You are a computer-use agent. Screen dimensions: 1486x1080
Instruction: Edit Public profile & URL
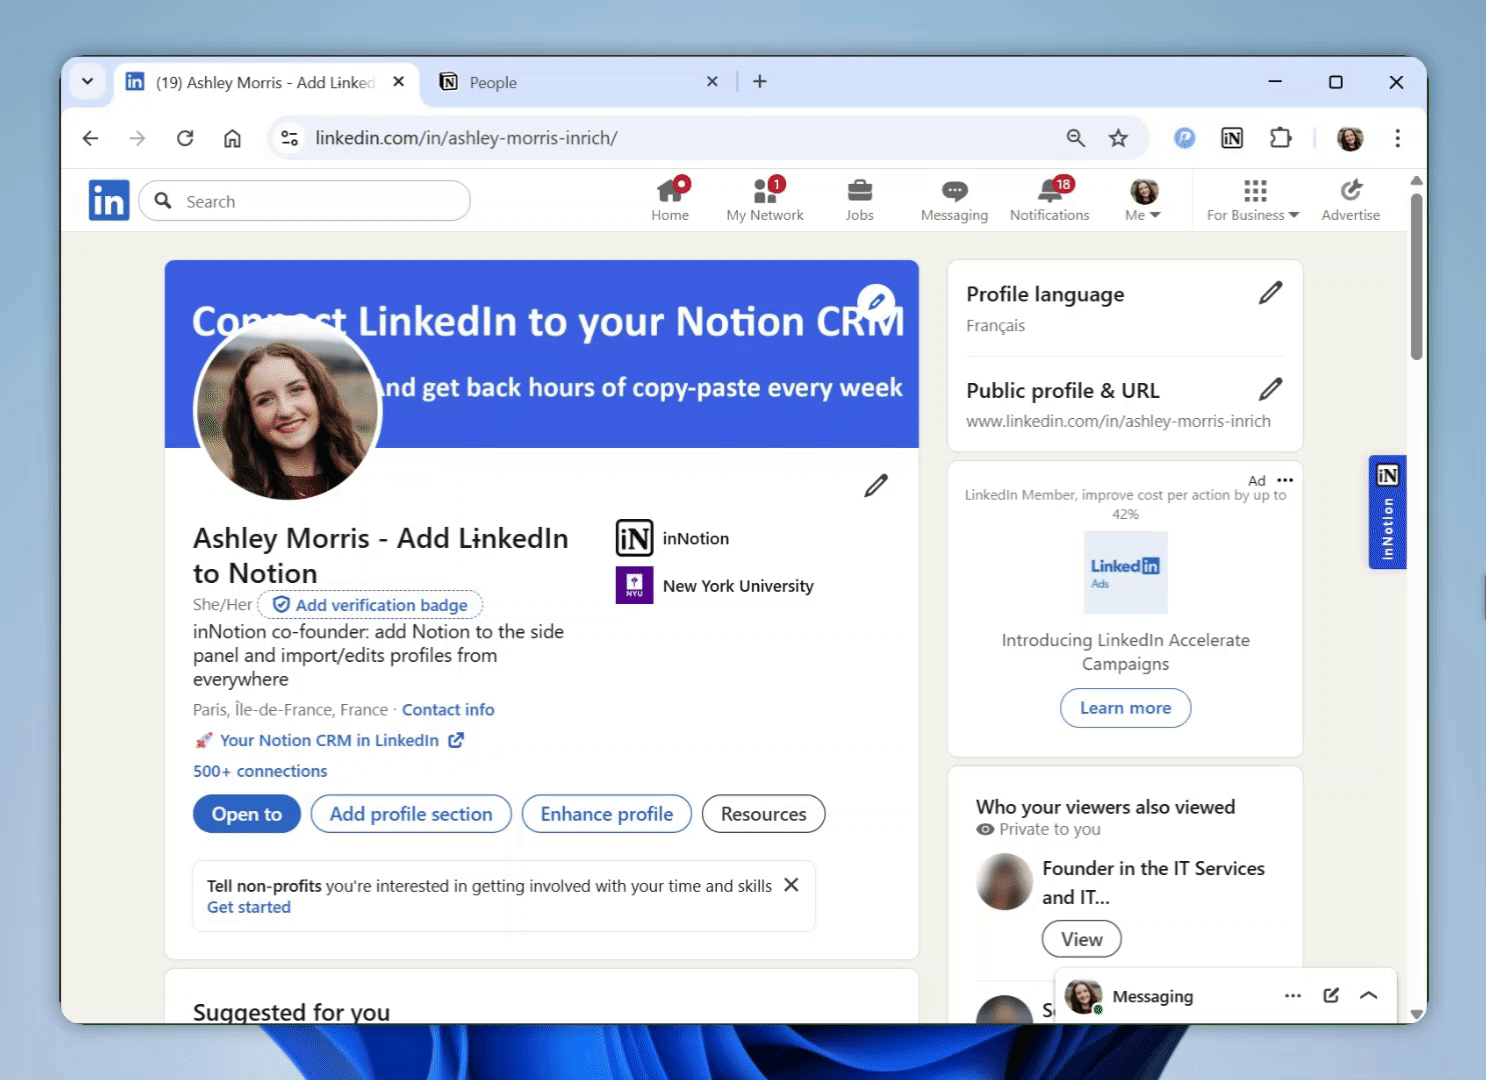[1270, 389]
